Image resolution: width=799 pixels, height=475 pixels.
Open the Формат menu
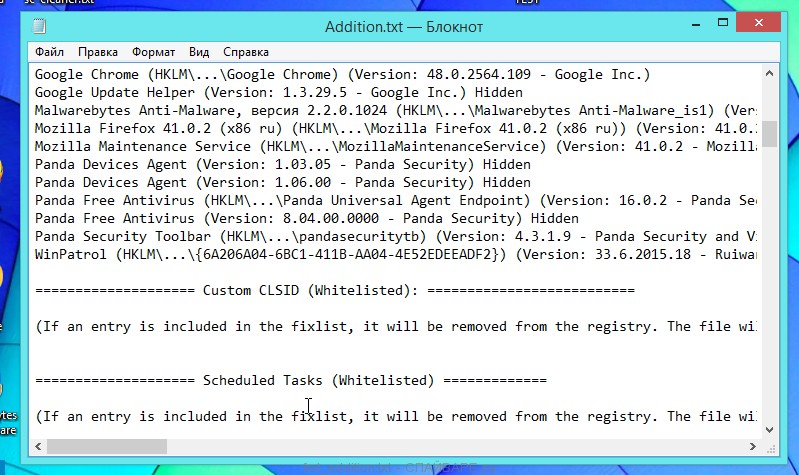(x=153, y=52)
